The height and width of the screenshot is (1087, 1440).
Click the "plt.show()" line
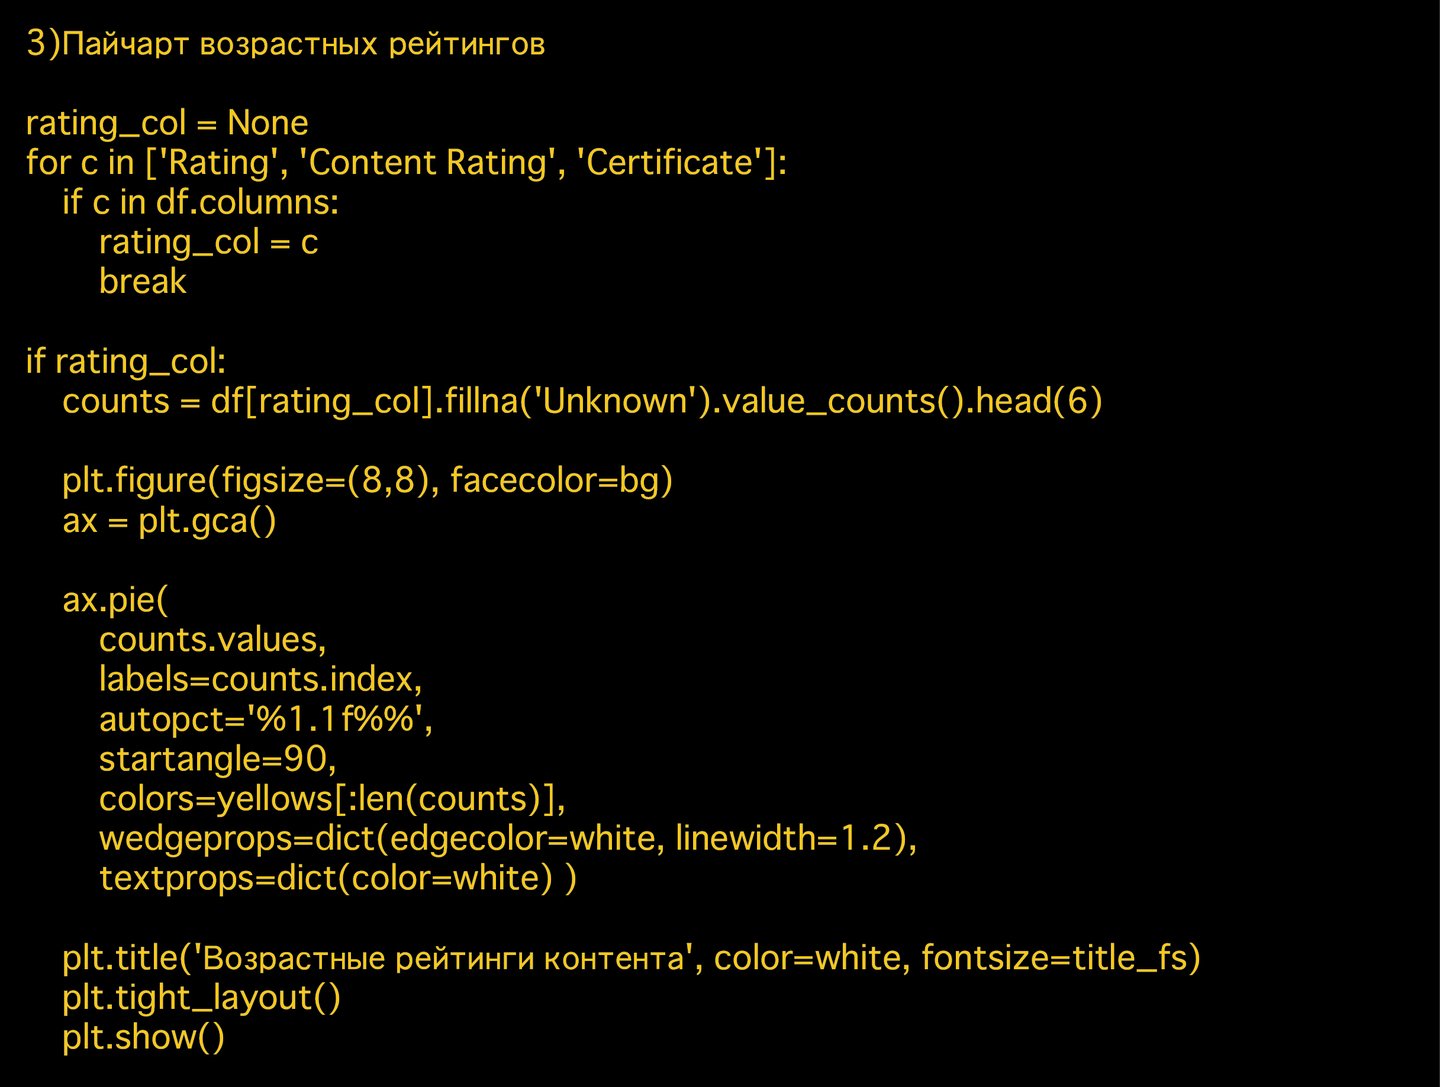coord(143,1037)
